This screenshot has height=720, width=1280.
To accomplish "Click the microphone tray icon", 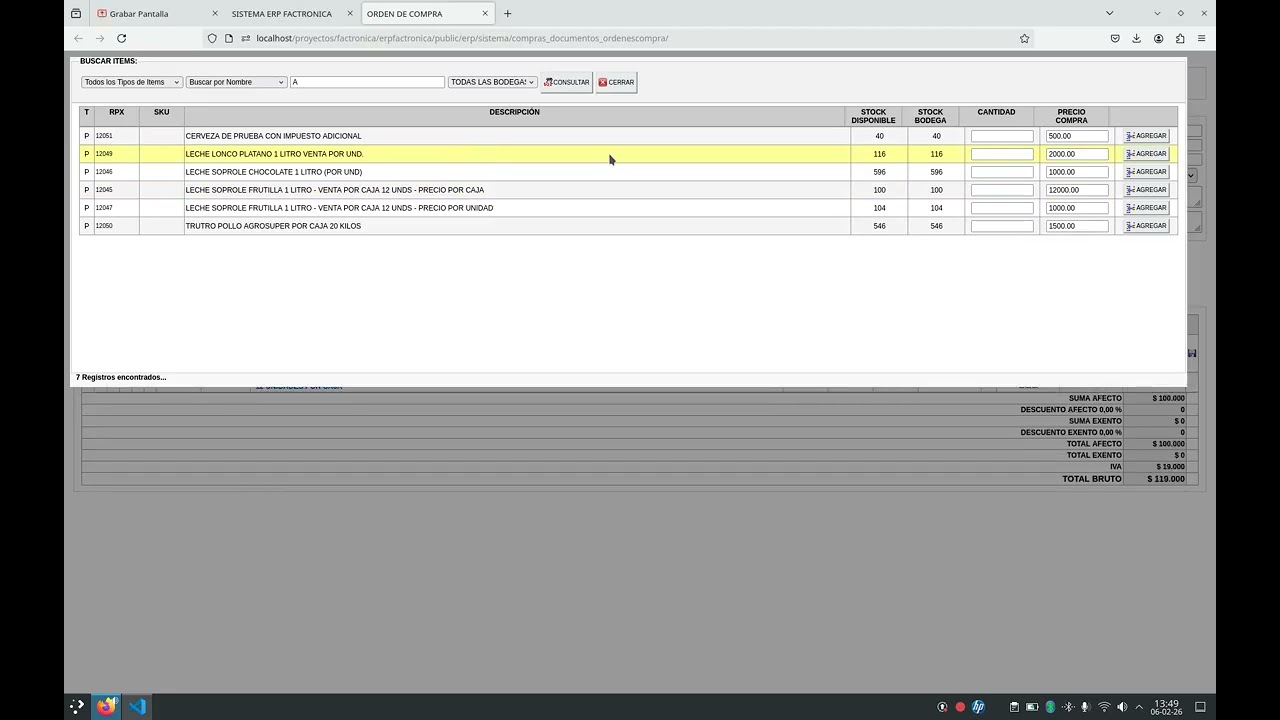I will click(1086, 707).
